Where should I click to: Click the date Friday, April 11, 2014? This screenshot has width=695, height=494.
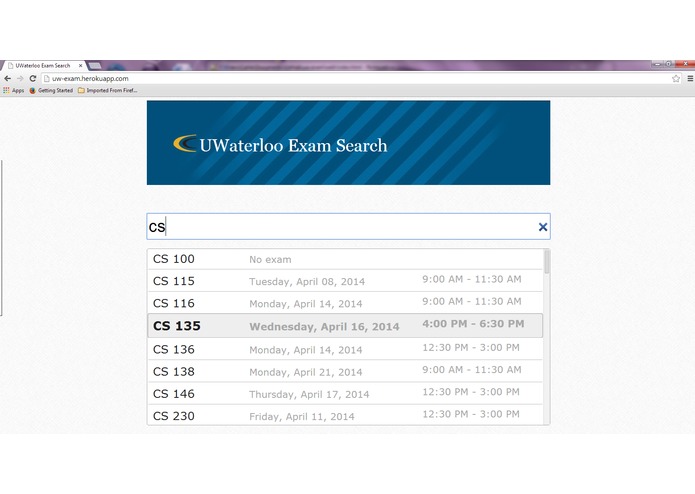click(301, 416)
